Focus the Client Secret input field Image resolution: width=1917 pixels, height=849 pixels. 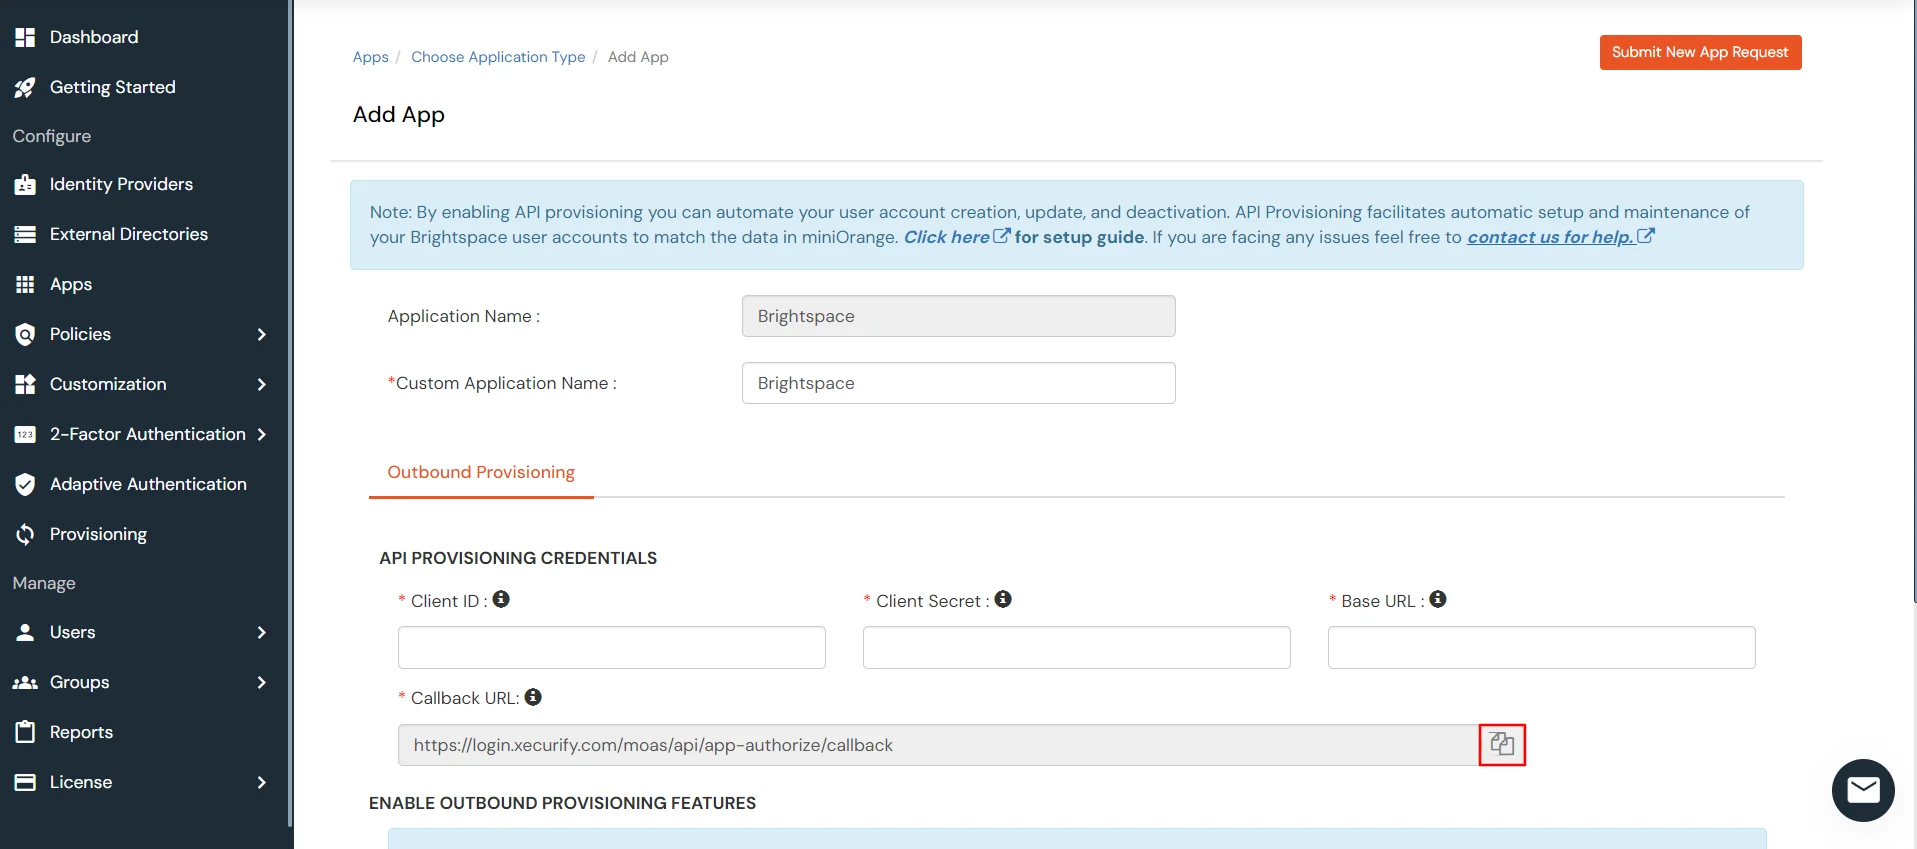pyautogui.click(x=1076, y=647)
